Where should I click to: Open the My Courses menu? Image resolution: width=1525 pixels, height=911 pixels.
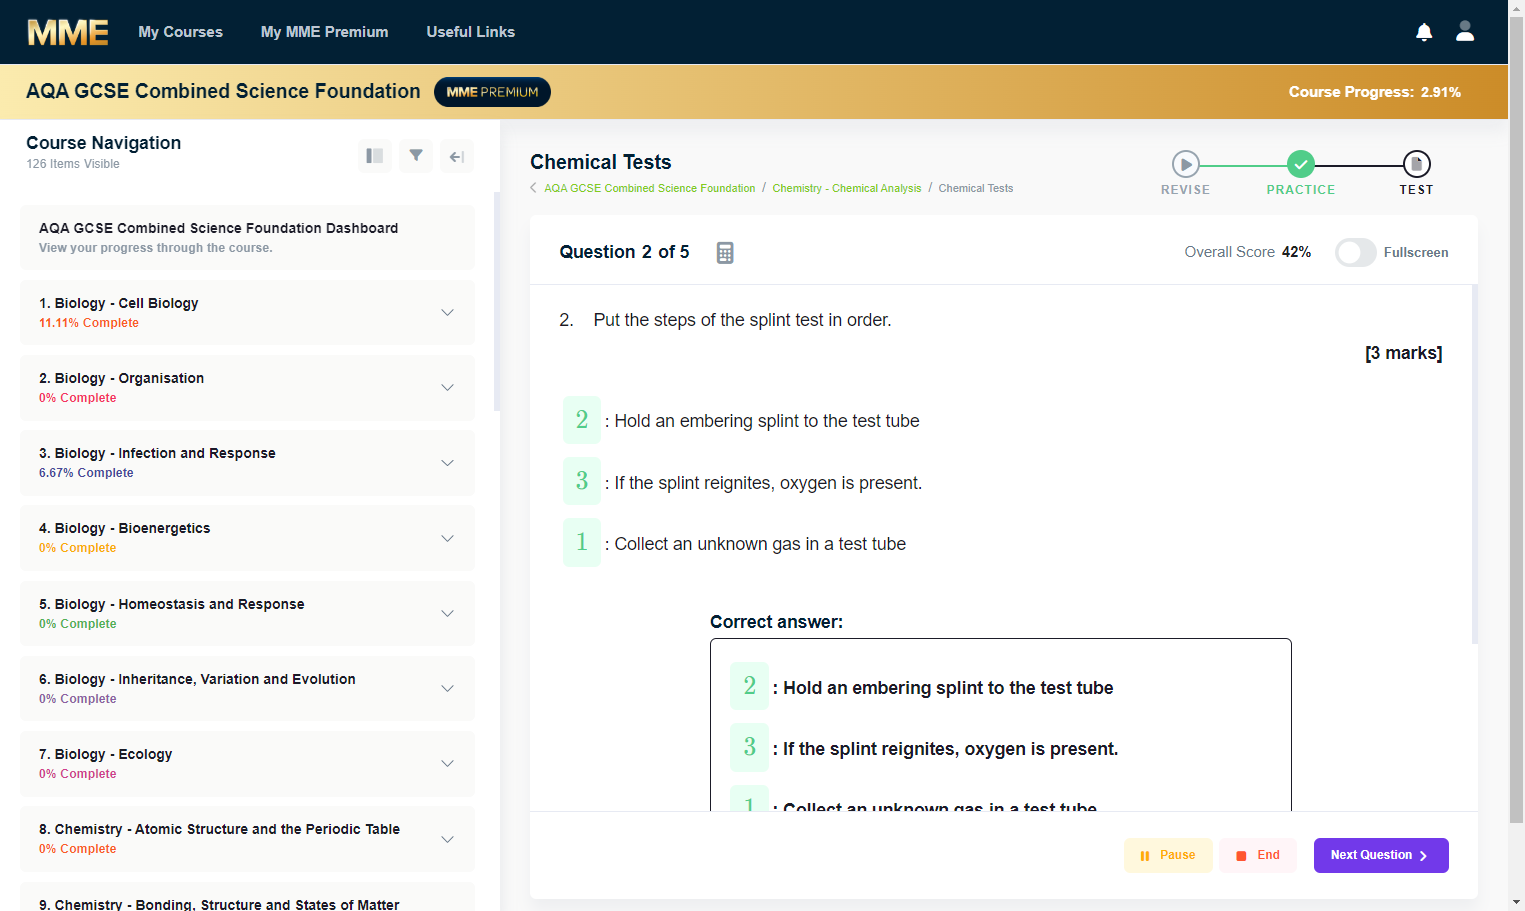[180, 32]
